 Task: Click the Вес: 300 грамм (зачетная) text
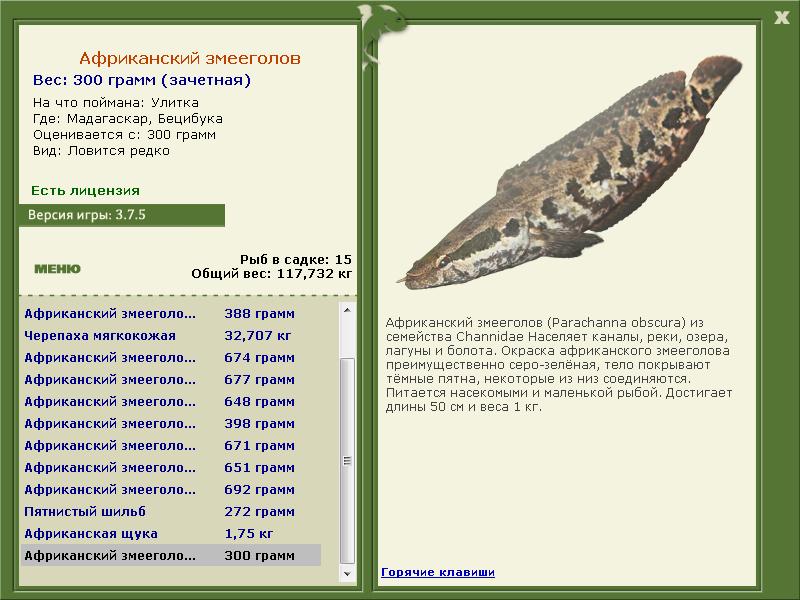[142, 80]
